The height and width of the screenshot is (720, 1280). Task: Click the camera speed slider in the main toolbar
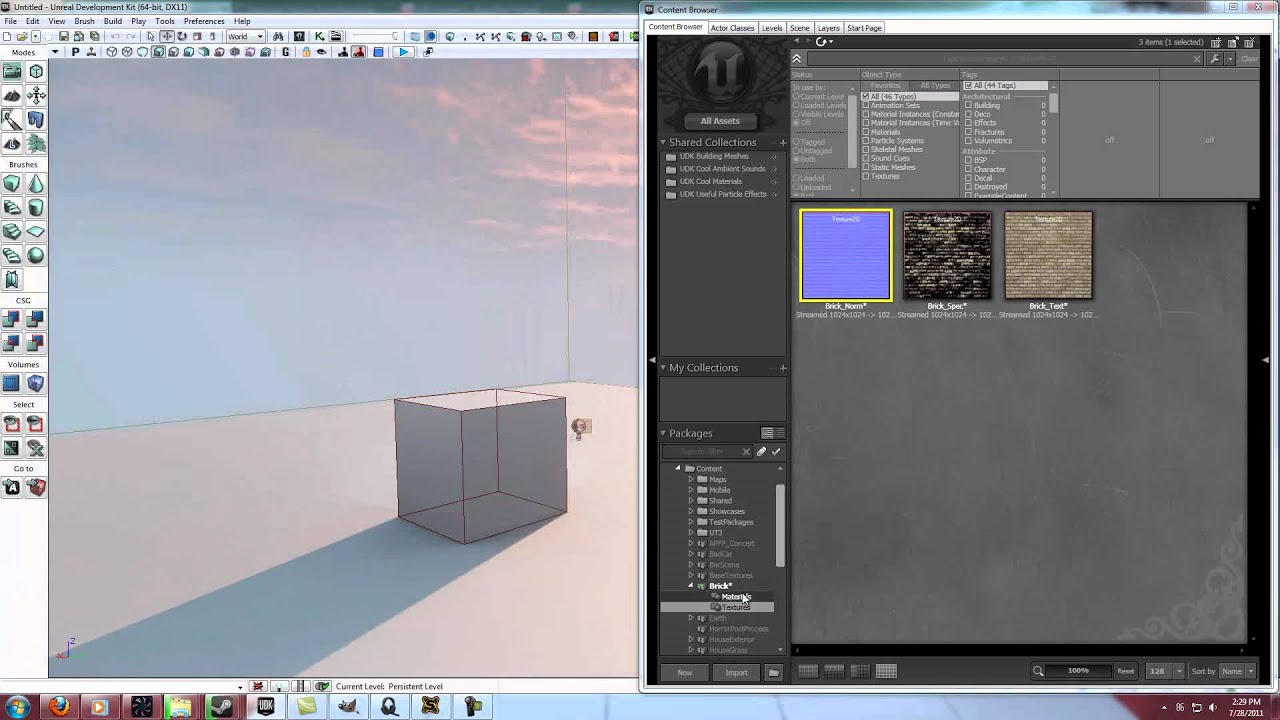(x=375, y=36)
